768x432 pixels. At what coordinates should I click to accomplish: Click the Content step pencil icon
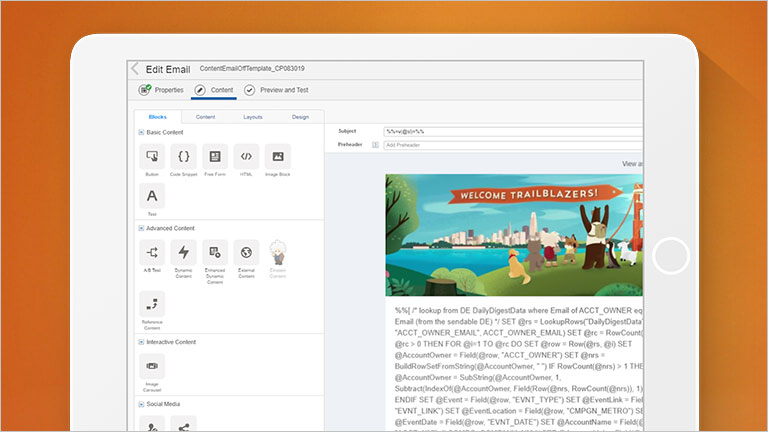click(x=200, y=90)
